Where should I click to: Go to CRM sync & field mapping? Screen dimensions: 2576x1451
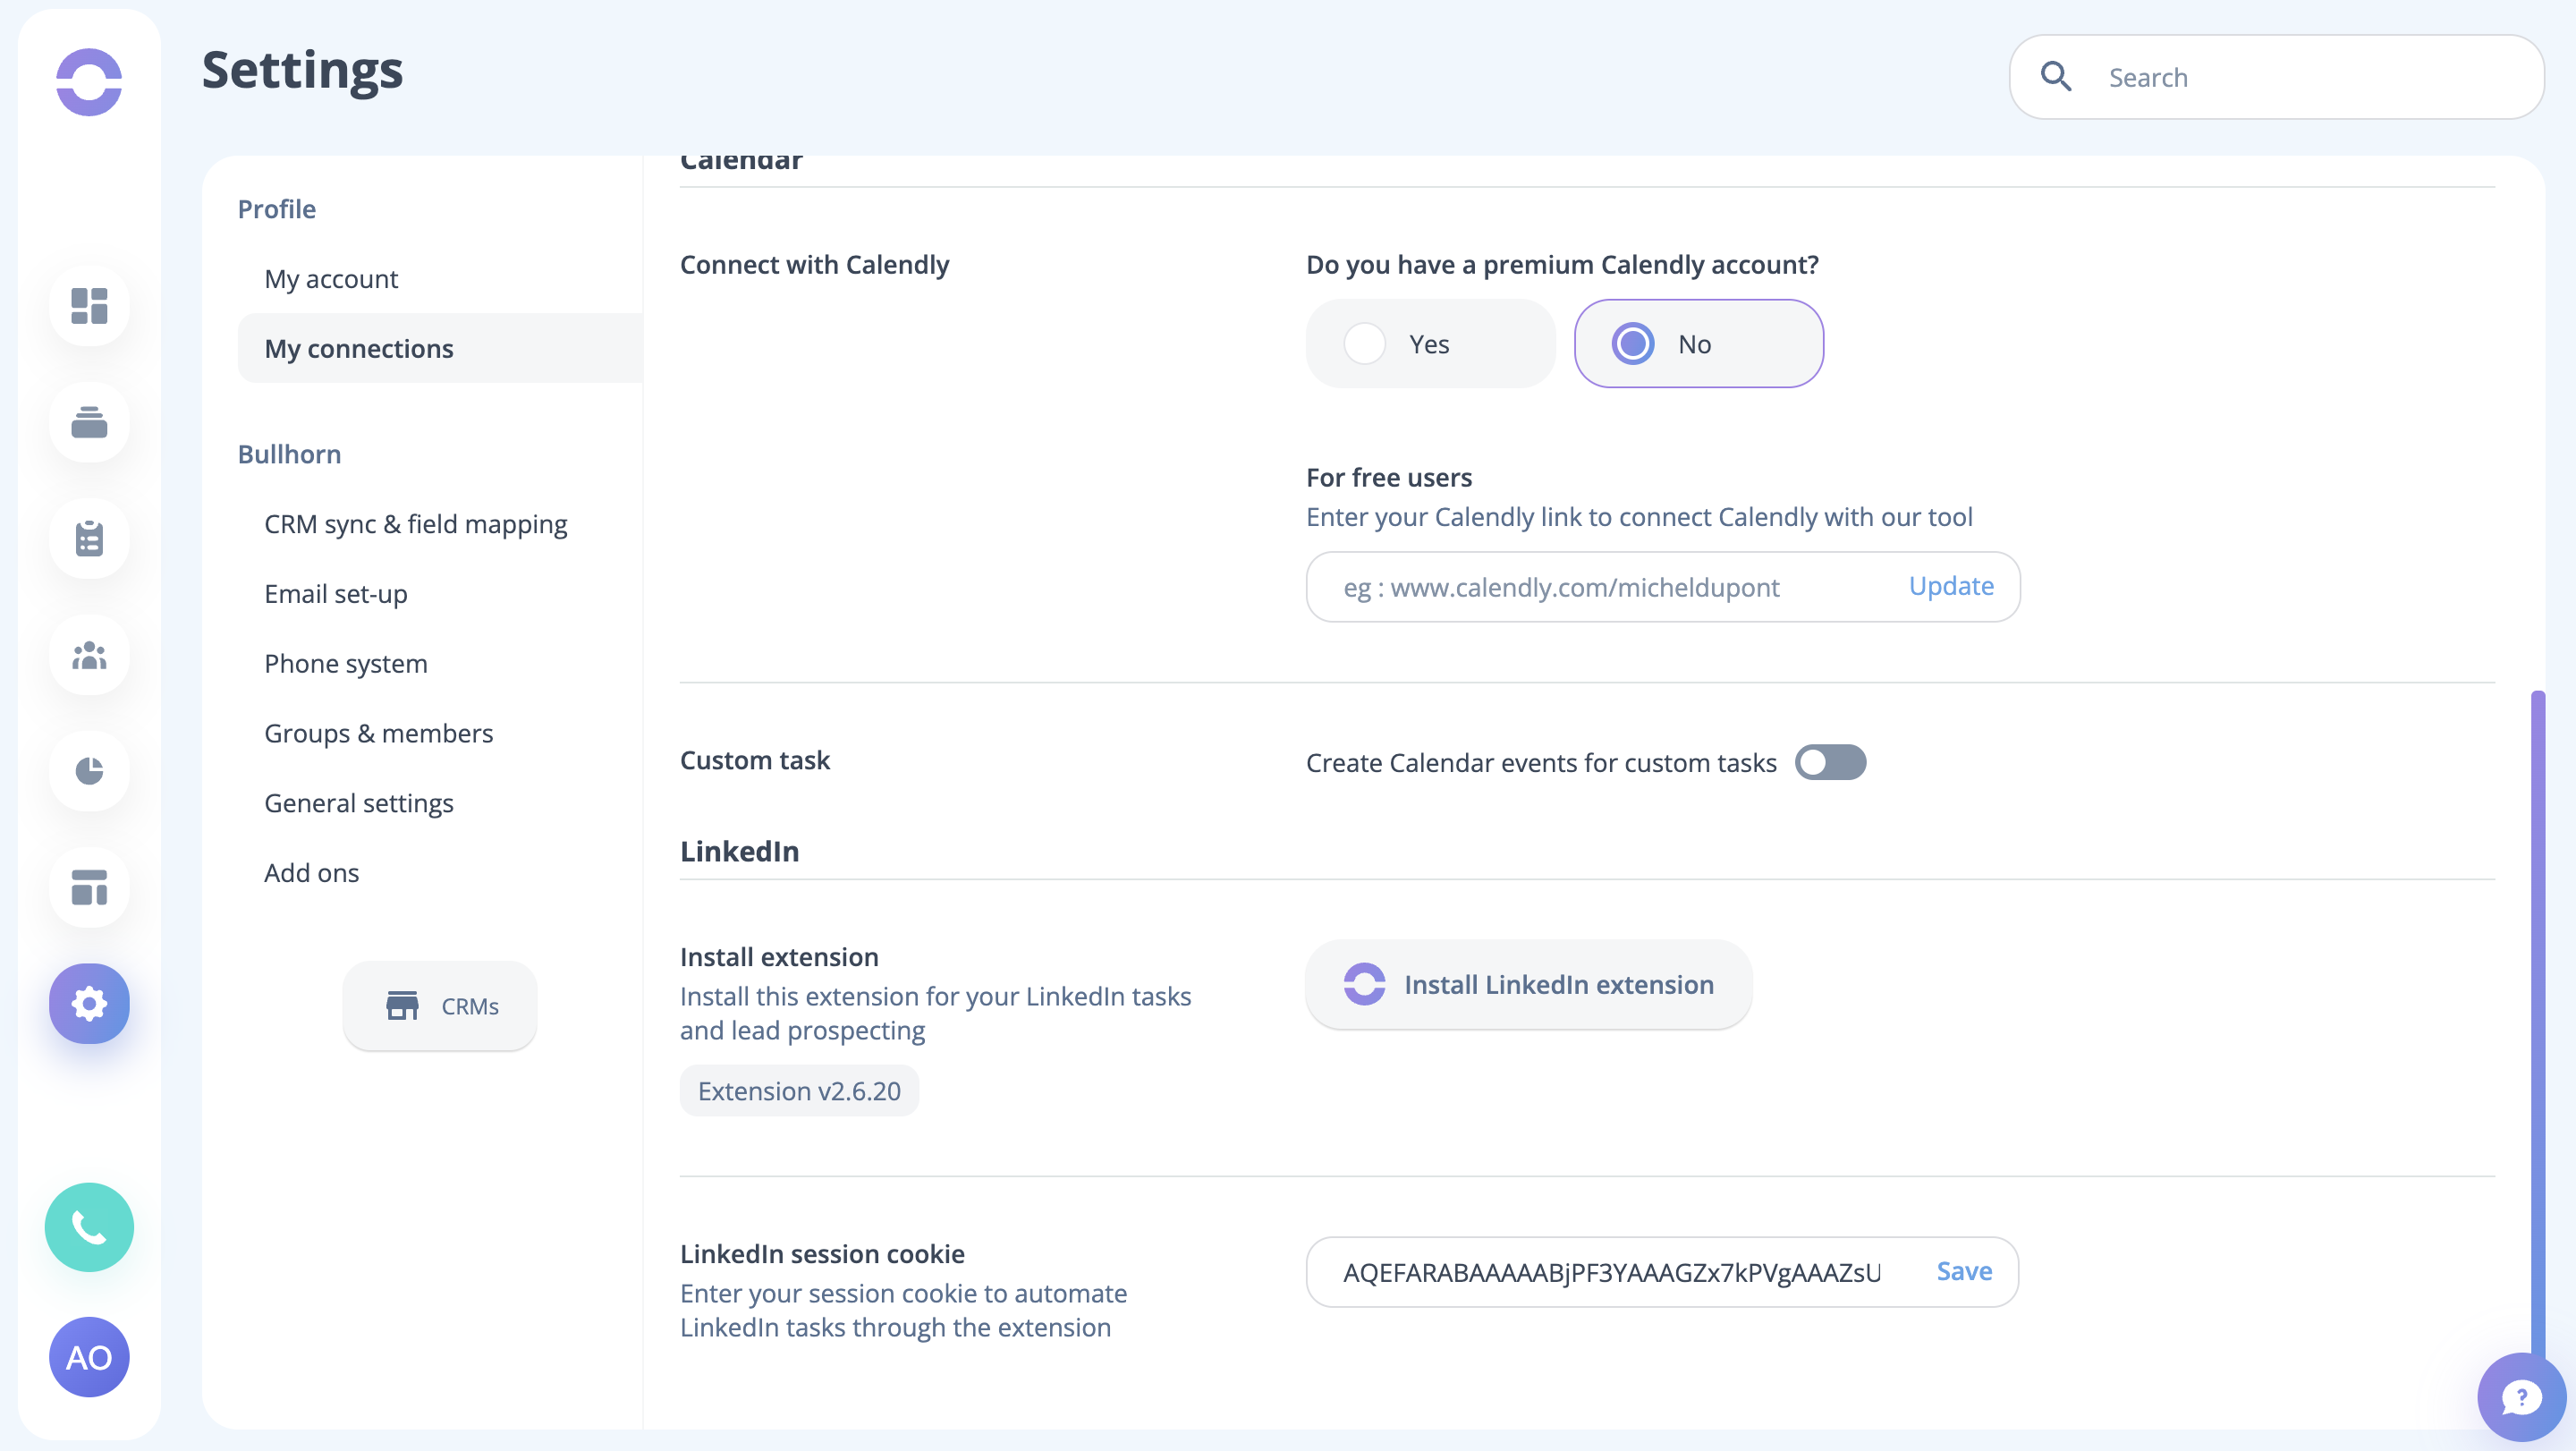coord(415,524)
